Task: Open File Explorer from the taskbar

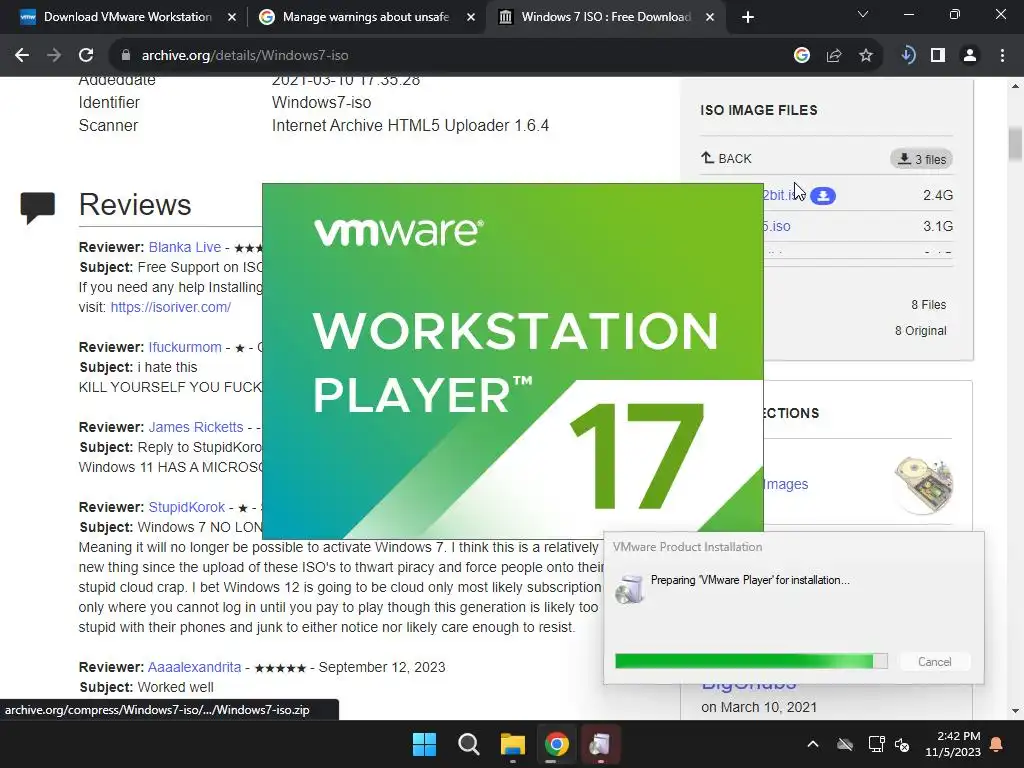Action: tap(513, 744)
